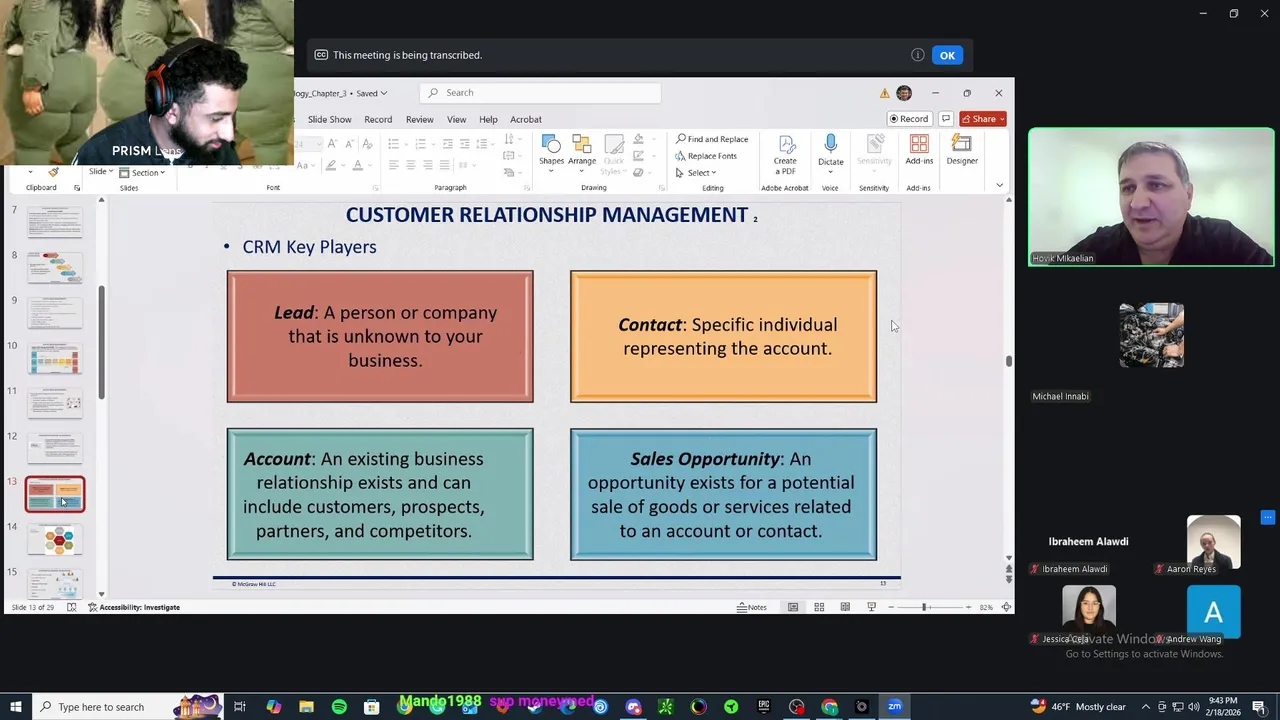This screenshot has height=720, width=1280.
Task: Open the Slide Show ribbon tab
Action: point(329,119)
